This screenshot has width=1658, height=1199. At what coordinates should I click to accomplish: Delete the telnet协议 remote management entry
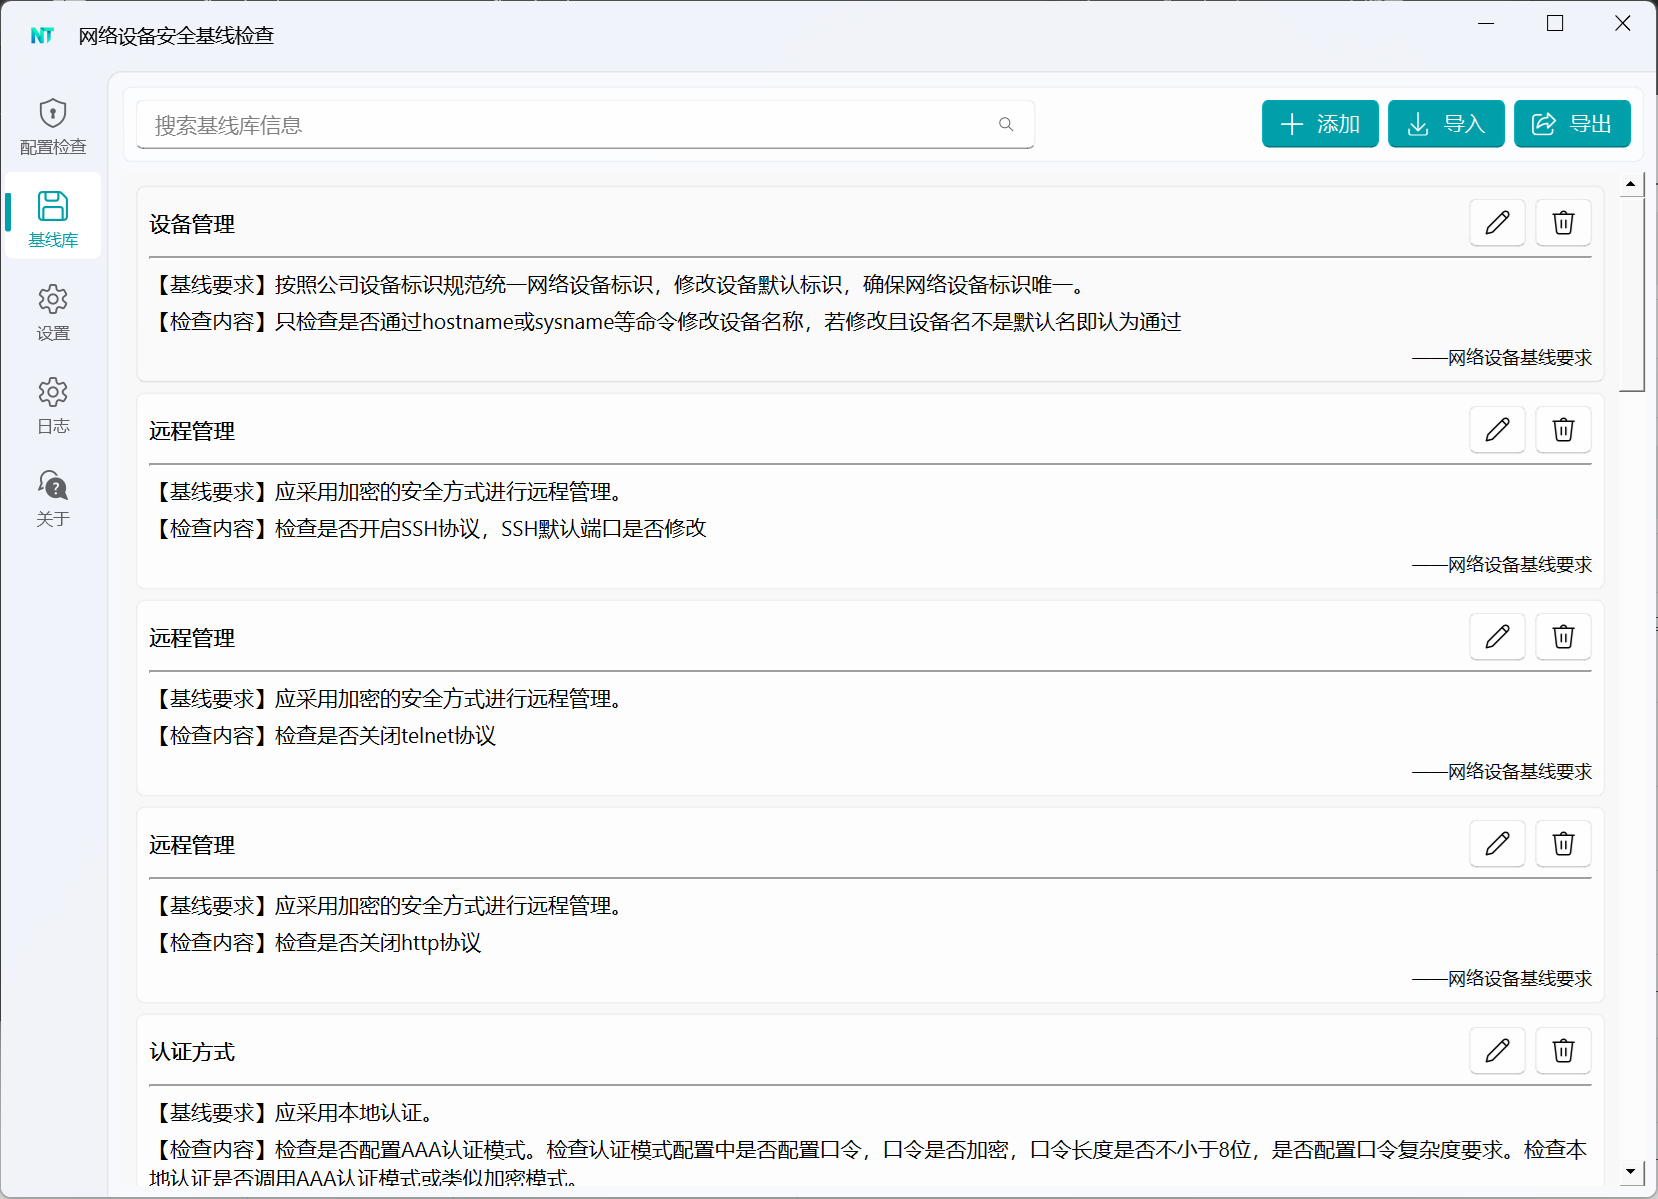point(1563,636)
